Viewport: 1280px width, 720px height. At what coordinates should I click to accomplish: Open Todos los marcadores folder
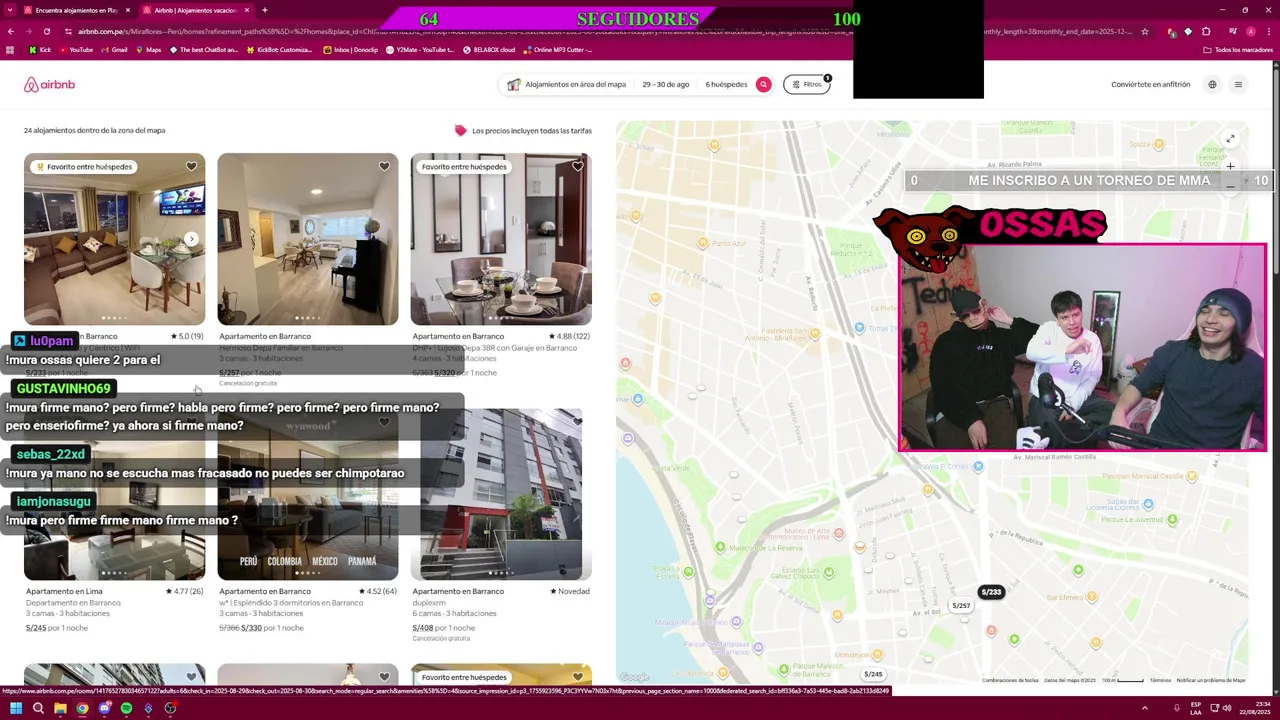point(1238,50)
